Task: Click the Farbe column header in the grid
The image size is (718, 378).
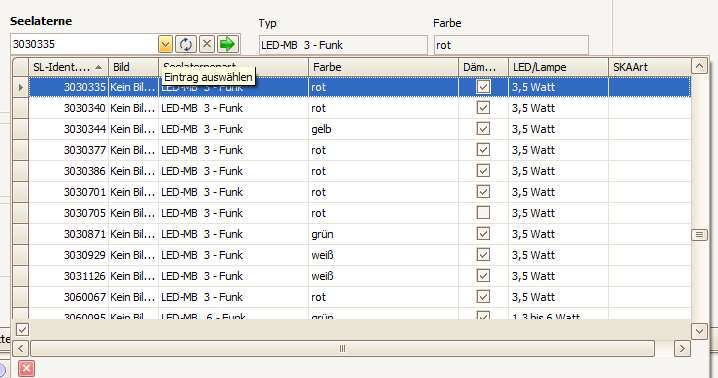Action: point(384,67)
